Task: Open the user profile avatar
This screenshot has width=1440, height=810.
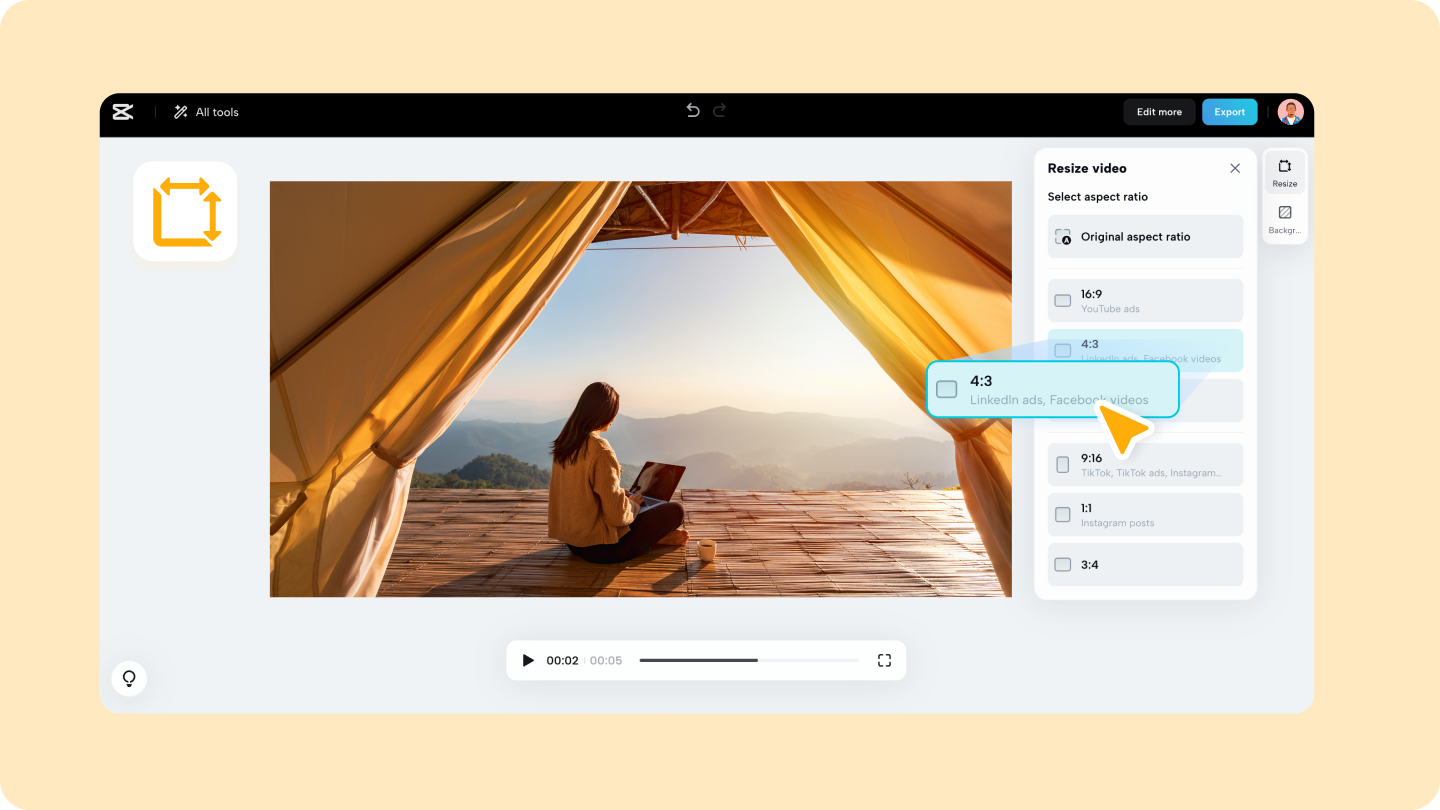Action: 1291,112
